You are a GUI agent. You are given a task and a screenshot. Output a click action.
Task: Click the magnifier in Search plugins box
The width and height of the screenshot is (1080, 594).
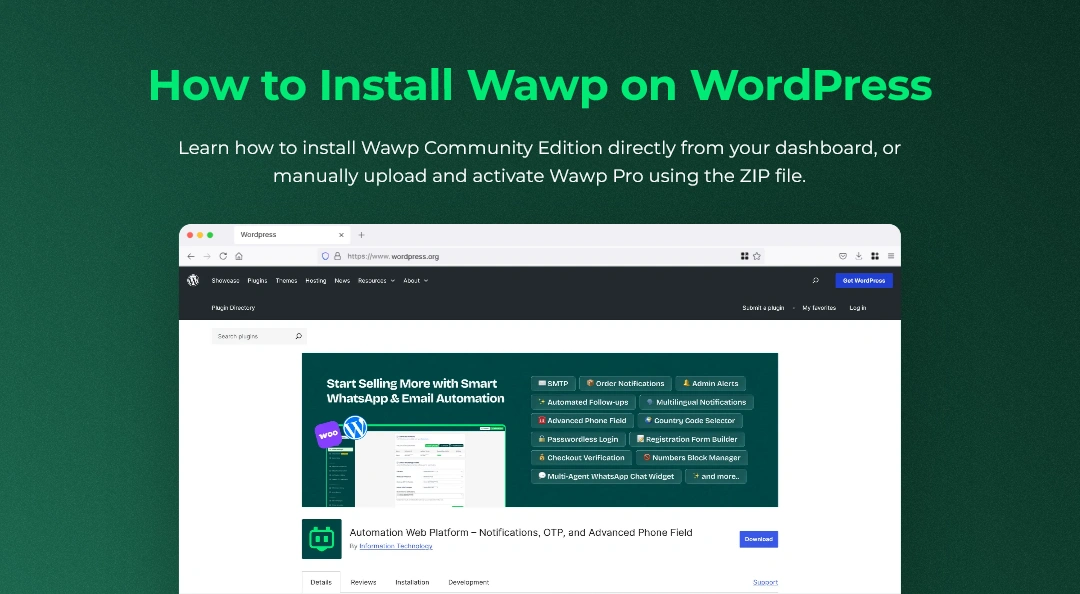tap(299, 336)
